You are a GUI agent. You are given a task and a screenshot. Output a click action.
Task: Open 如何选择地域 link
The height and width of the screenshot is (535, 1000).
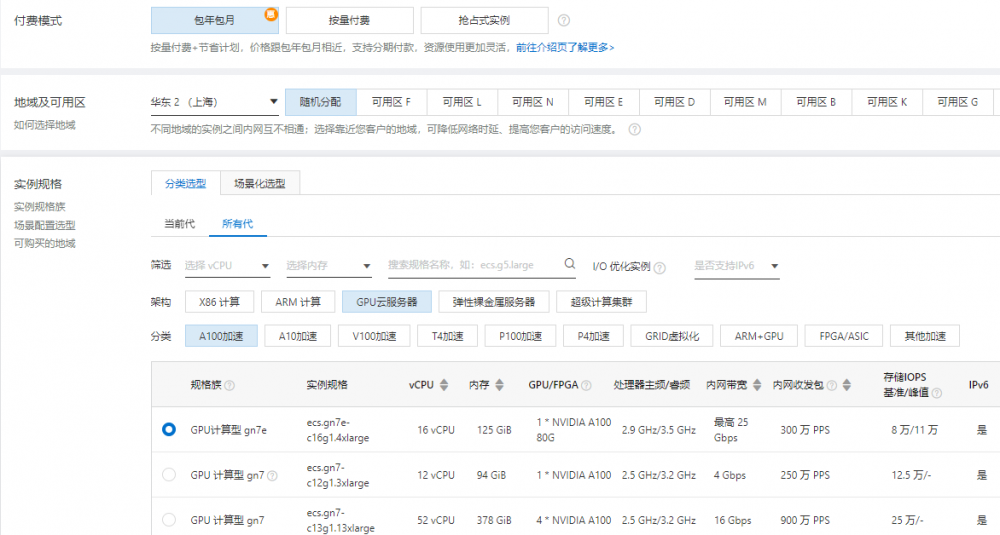tap(45, 125)
